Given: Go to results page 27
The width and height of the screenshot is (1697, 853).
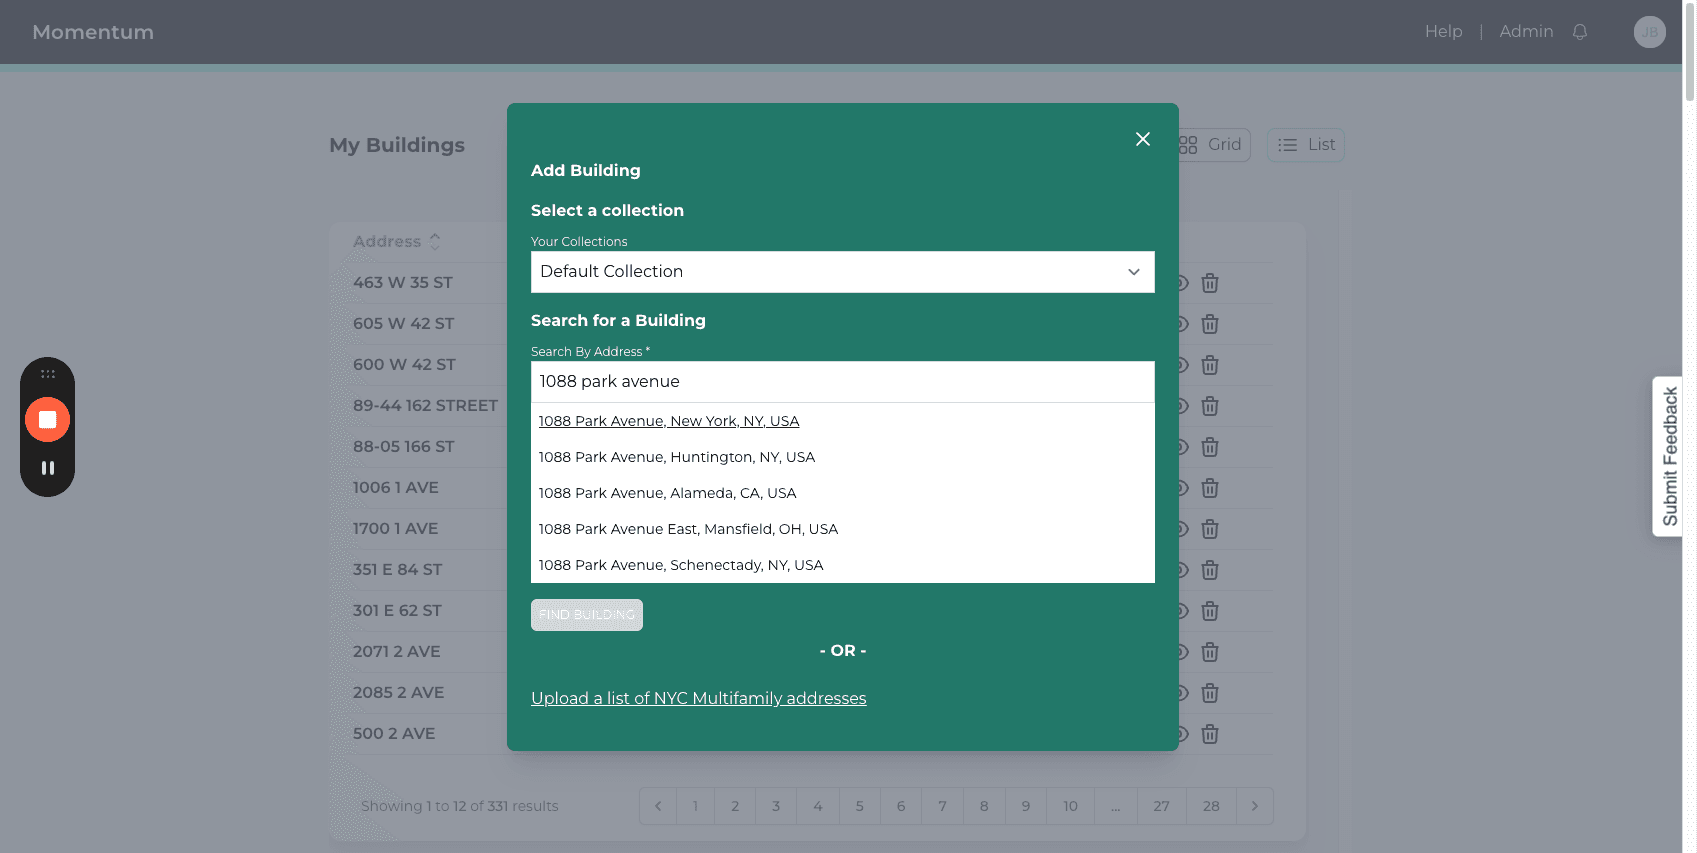Looking at the screenshot, I should [1162, 806].
